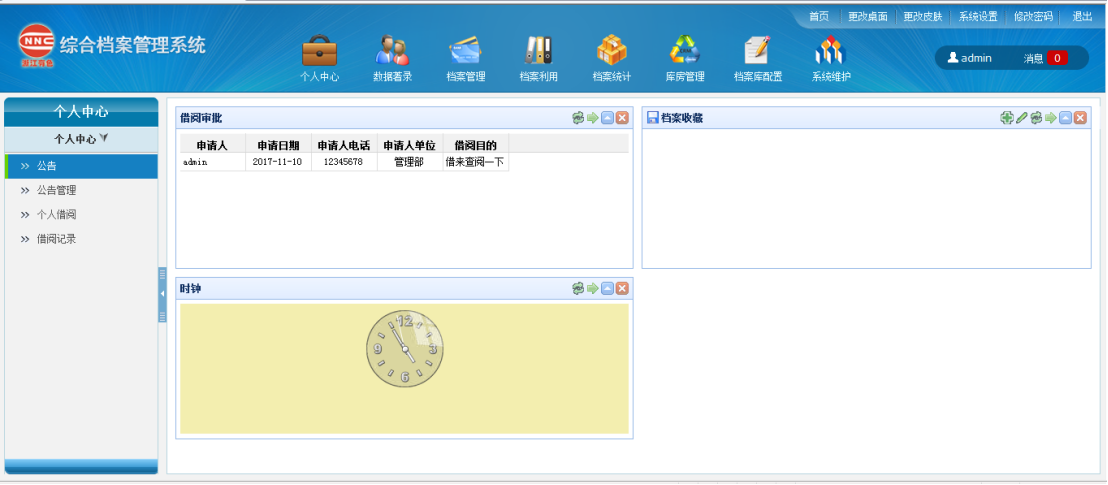Click the admin user avatar icon
The width and height of the screenshot is (1108, 485).
click(953, 57)
